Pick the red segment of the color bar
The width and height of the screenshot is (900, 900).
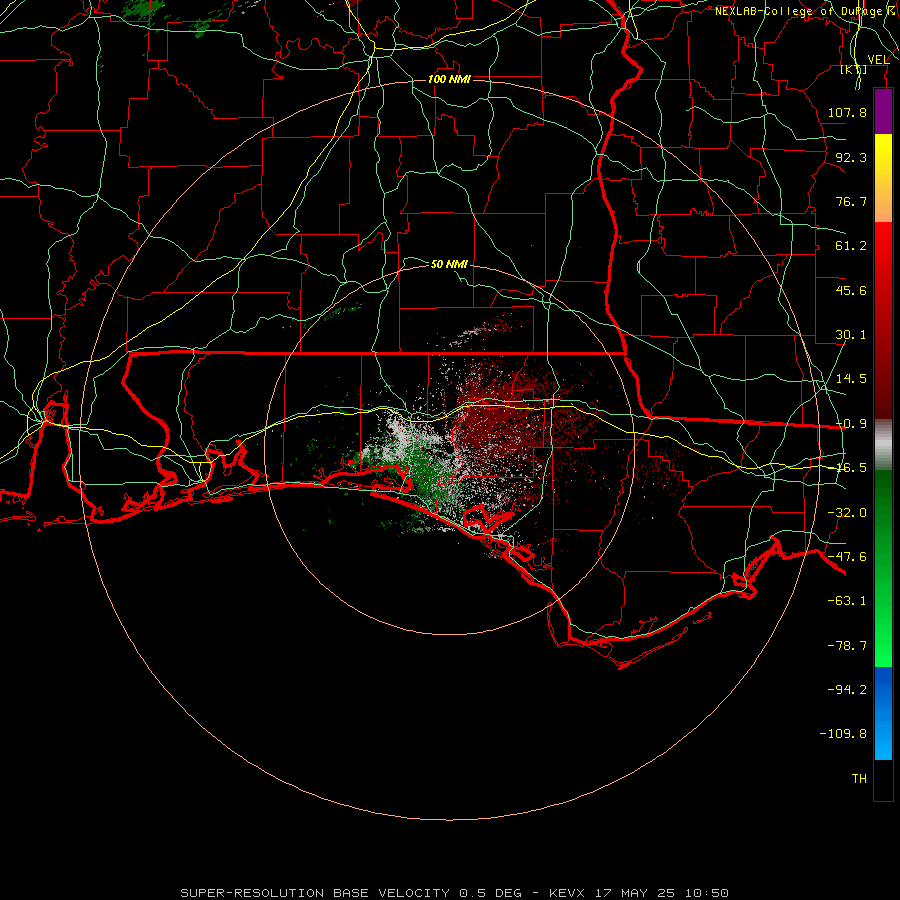[x=883, y=320]
